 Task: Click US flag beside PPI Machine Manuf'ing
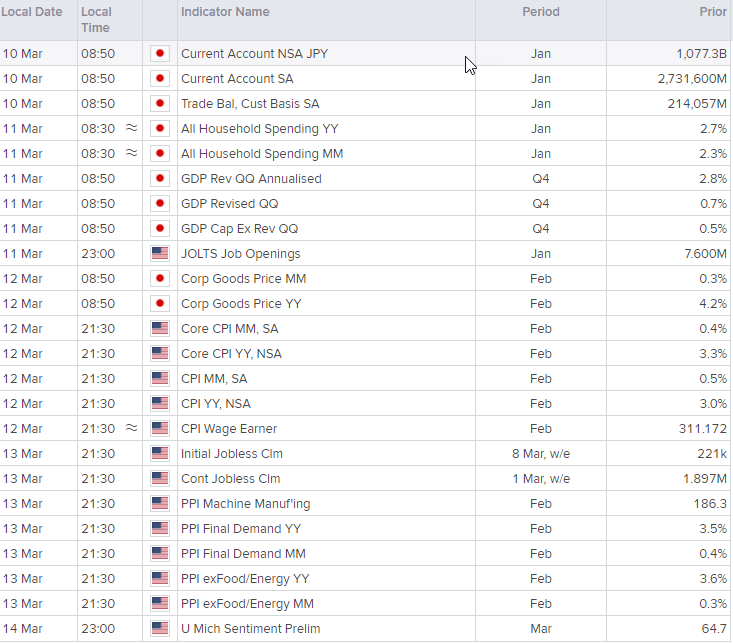160,504
